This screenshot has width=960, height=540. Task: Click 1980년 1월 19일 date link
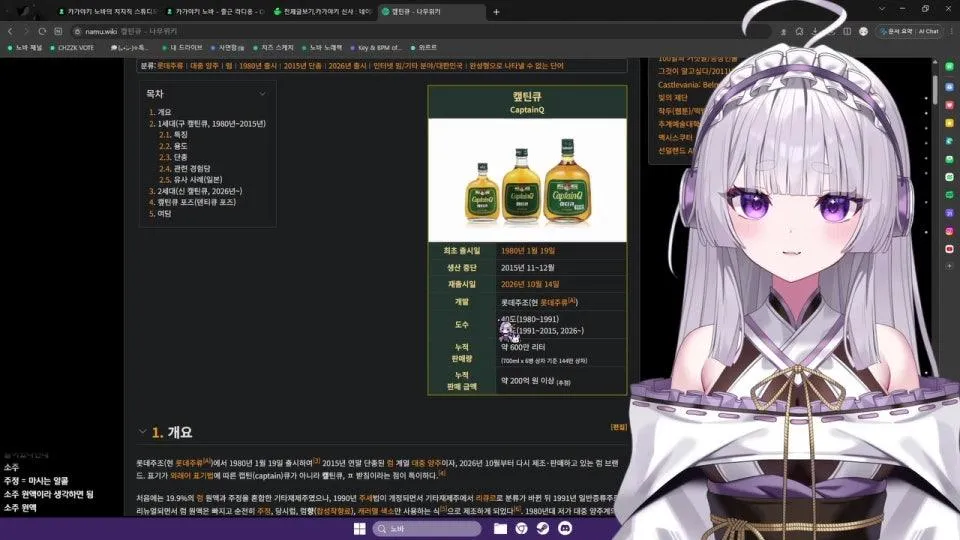(528, 251)
